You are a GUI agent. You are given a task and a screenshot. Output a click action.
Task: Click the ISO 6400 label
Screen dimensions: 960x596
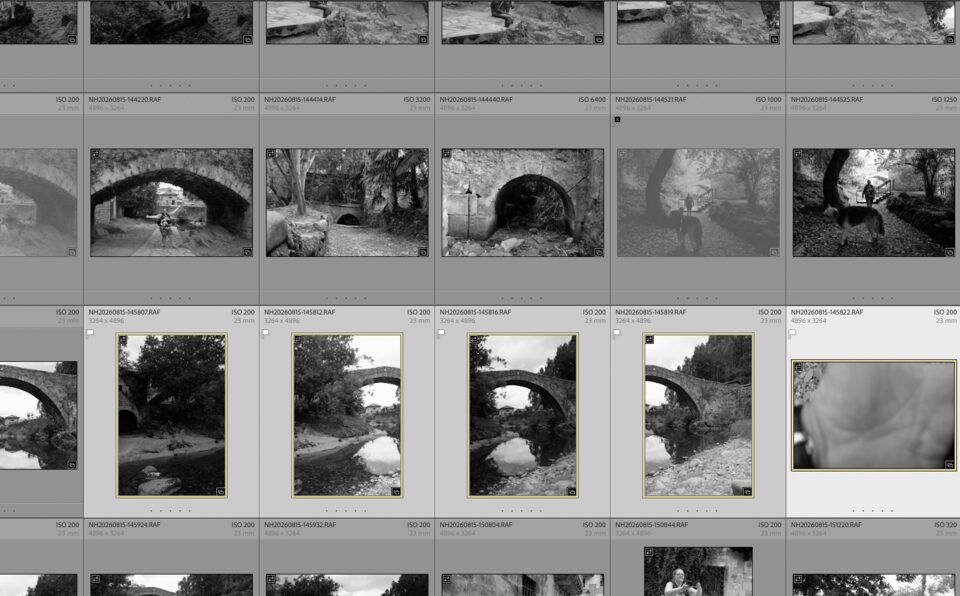[592, 99]
